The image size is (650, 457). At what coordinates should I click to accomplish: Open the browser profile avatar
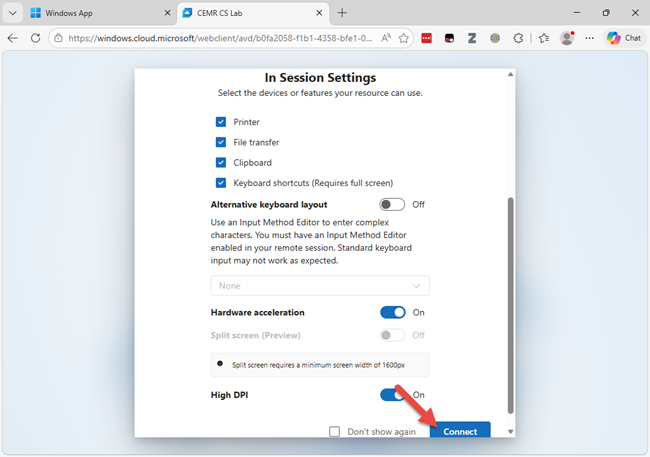pyautogui.click(x=567, y=38)
